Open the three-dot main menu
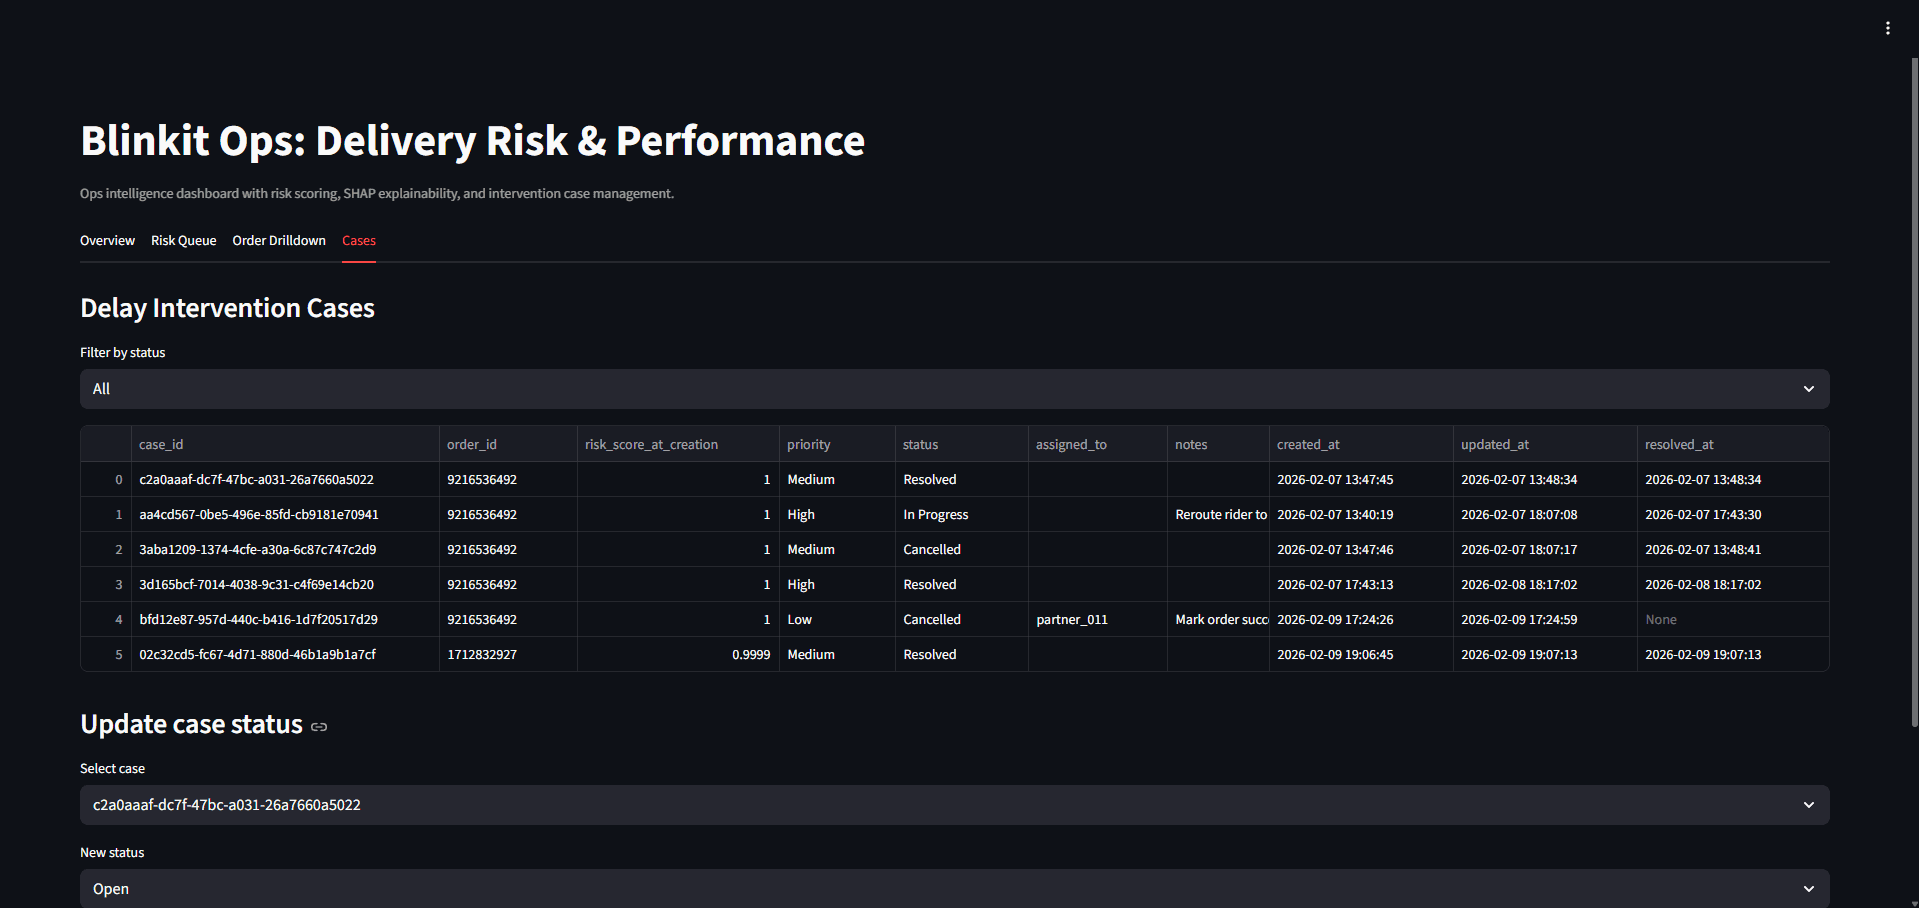This screenshot has height=908, width=1919. click(1887, 28)
